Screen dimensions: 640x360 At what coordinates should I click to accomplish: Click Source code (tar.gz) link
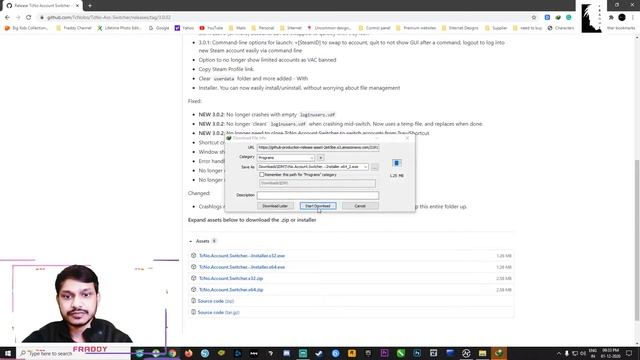218,312
